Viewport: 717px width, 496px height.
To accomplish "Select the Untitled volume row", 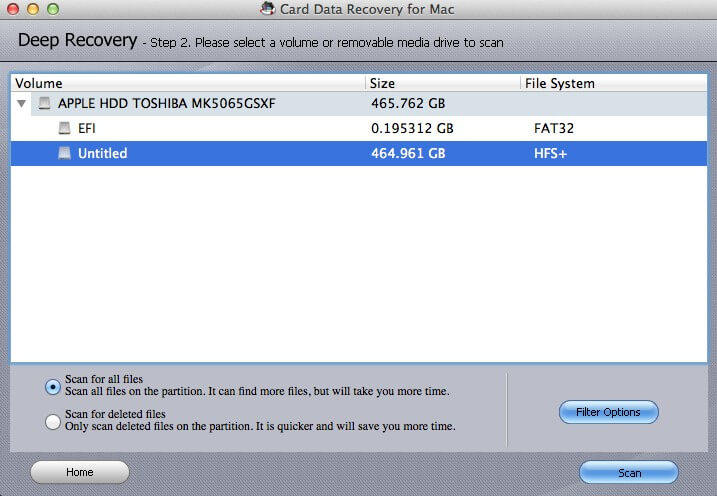I will click(x=358, y=153).
